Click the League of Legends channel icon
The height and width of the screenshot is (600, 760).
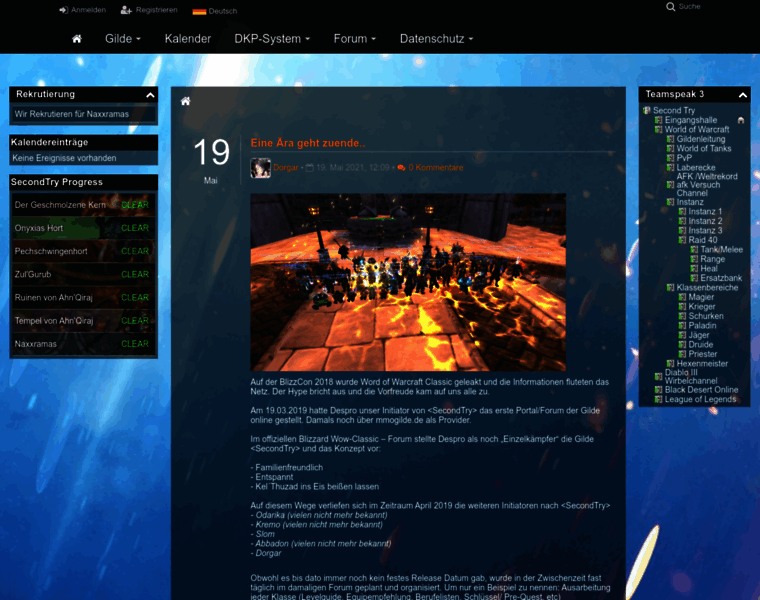(x=658, y=399)
